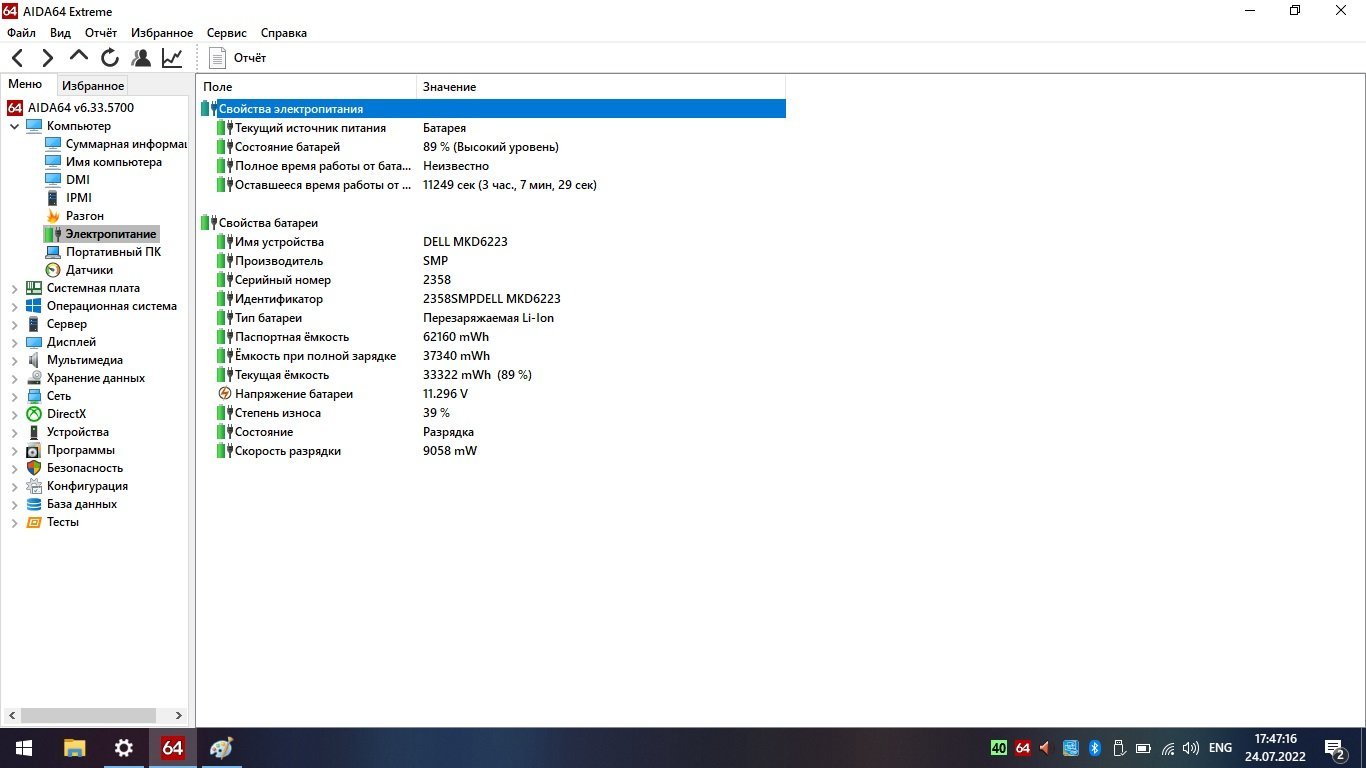Screen dimensions: 1366x768
Task: Click the Датчики gauge icon
Action: tap(53, 270)
